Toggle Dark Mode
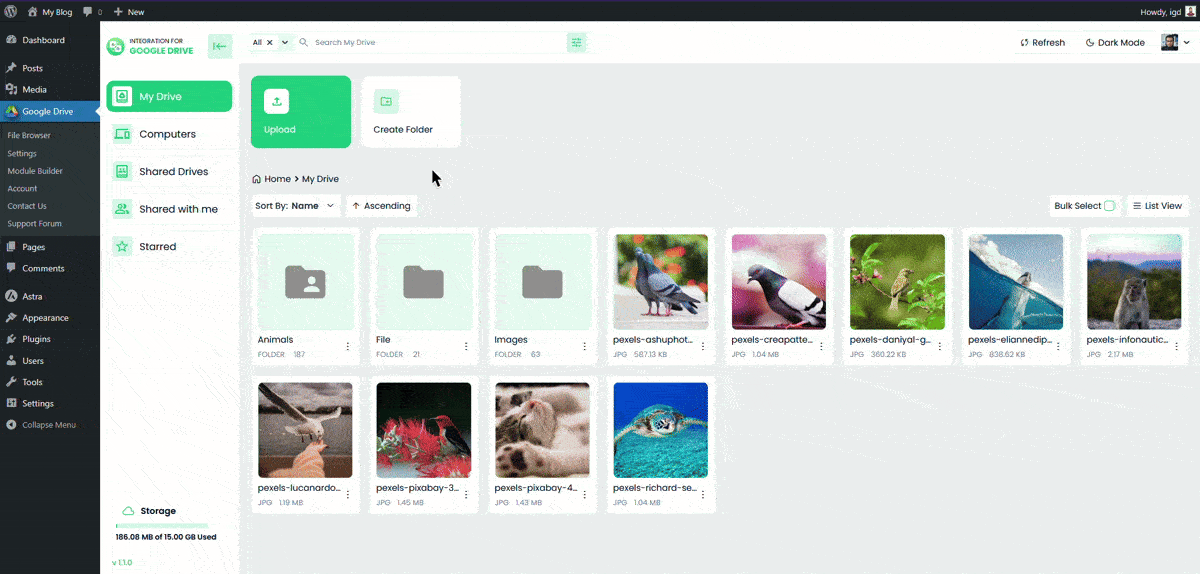 (x=1115, y=43)
